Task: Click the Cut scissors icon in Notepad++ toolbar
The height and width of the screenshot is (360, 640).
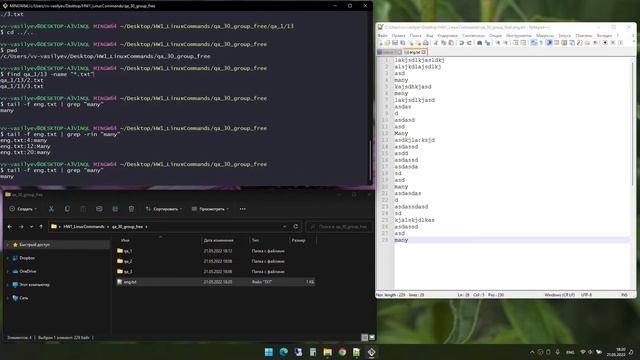Action: 436,42
